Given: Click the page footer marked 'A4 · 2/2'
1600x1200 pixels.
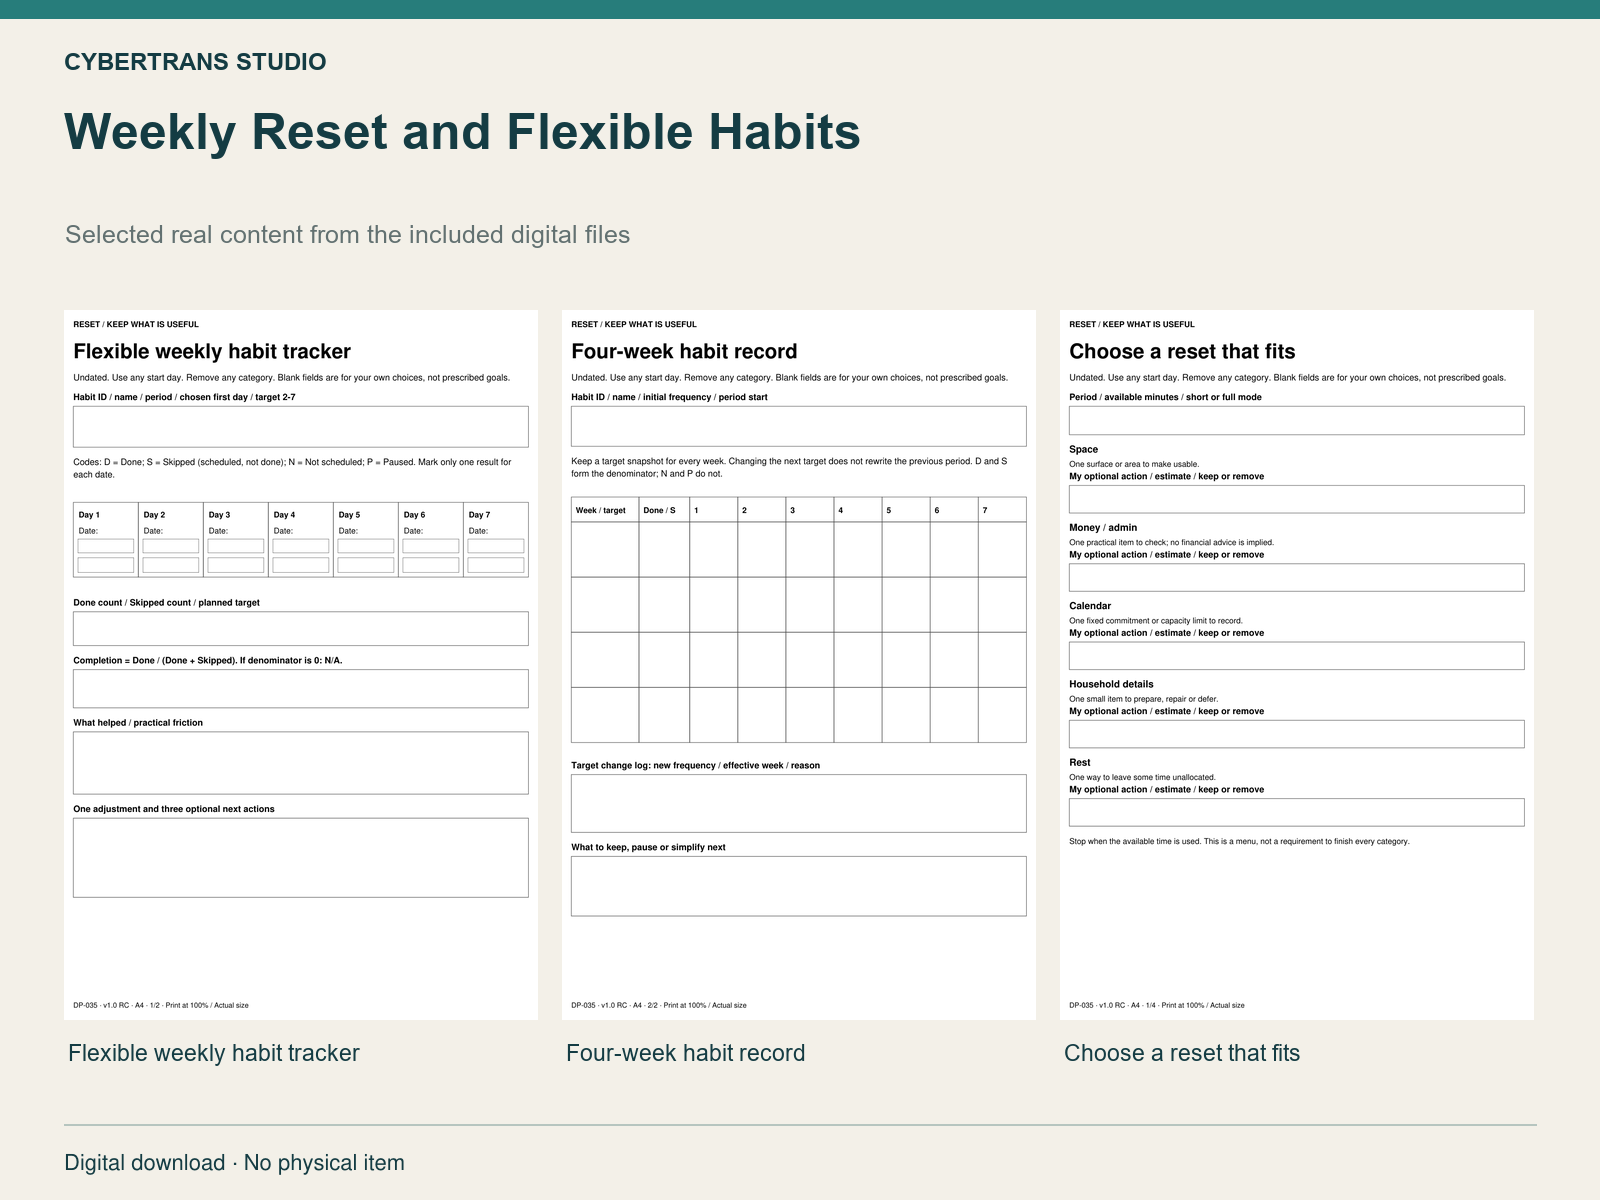Looking at the screenshot, I should 659,1005.
